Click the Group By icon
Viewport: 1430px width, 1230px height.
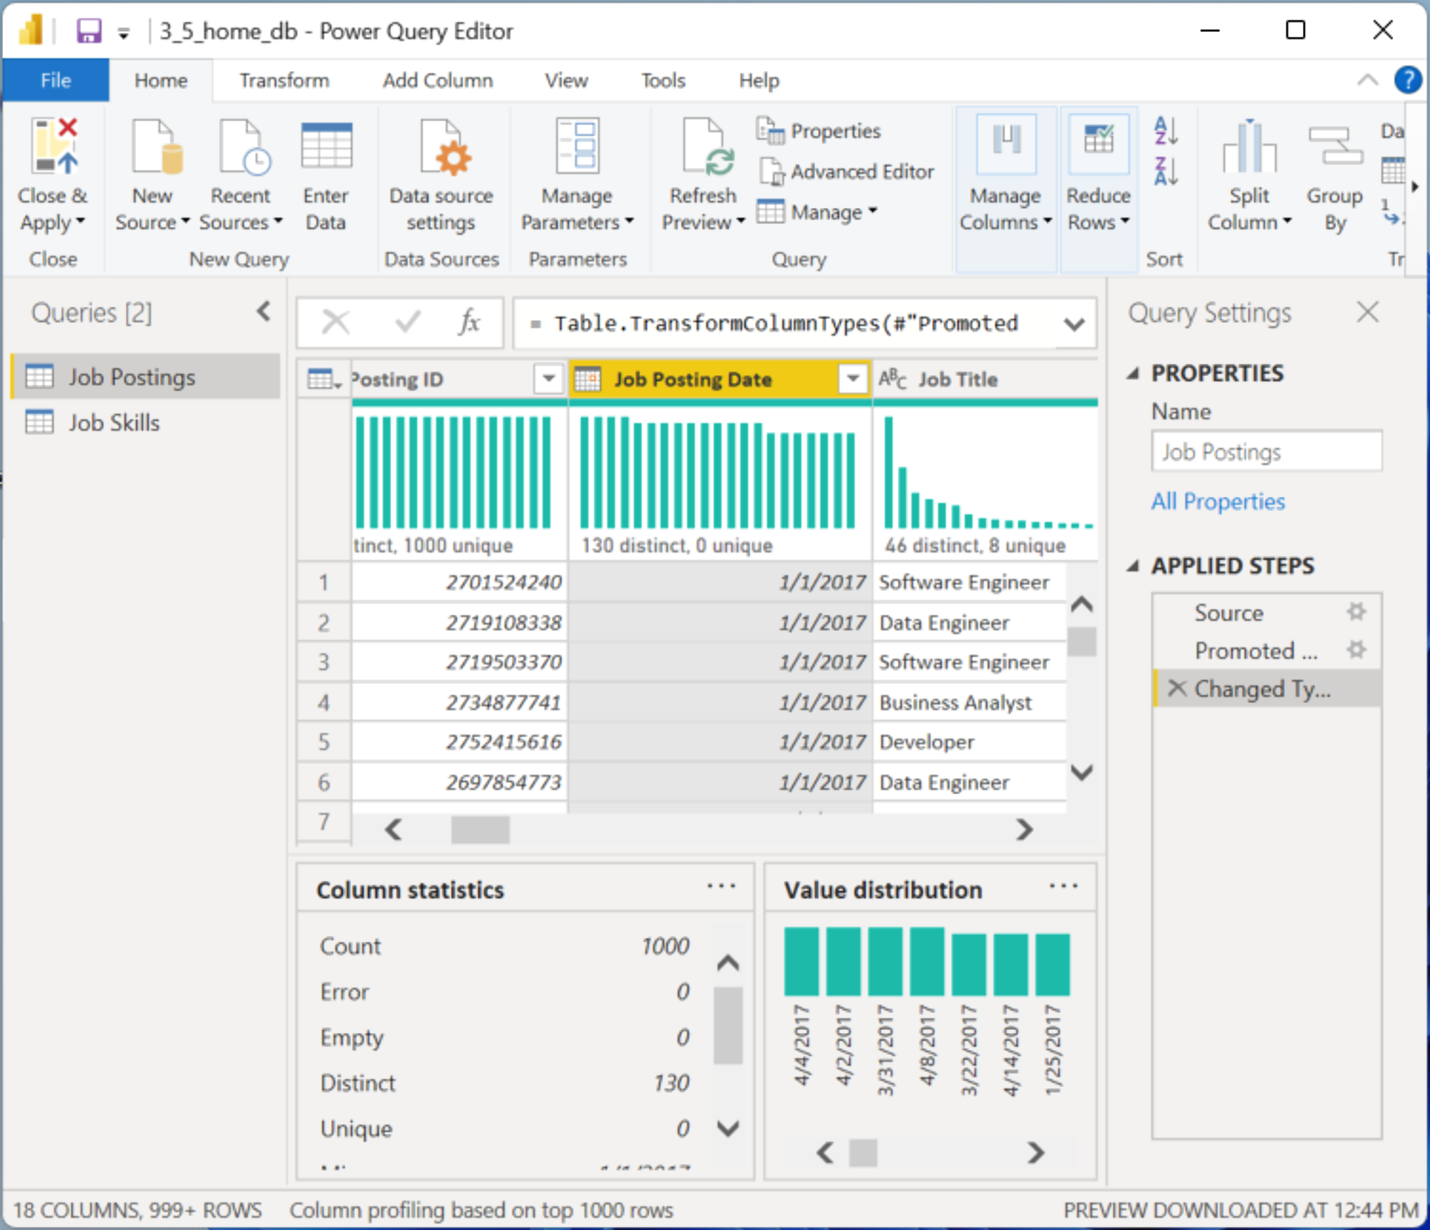click(1335, 146)
